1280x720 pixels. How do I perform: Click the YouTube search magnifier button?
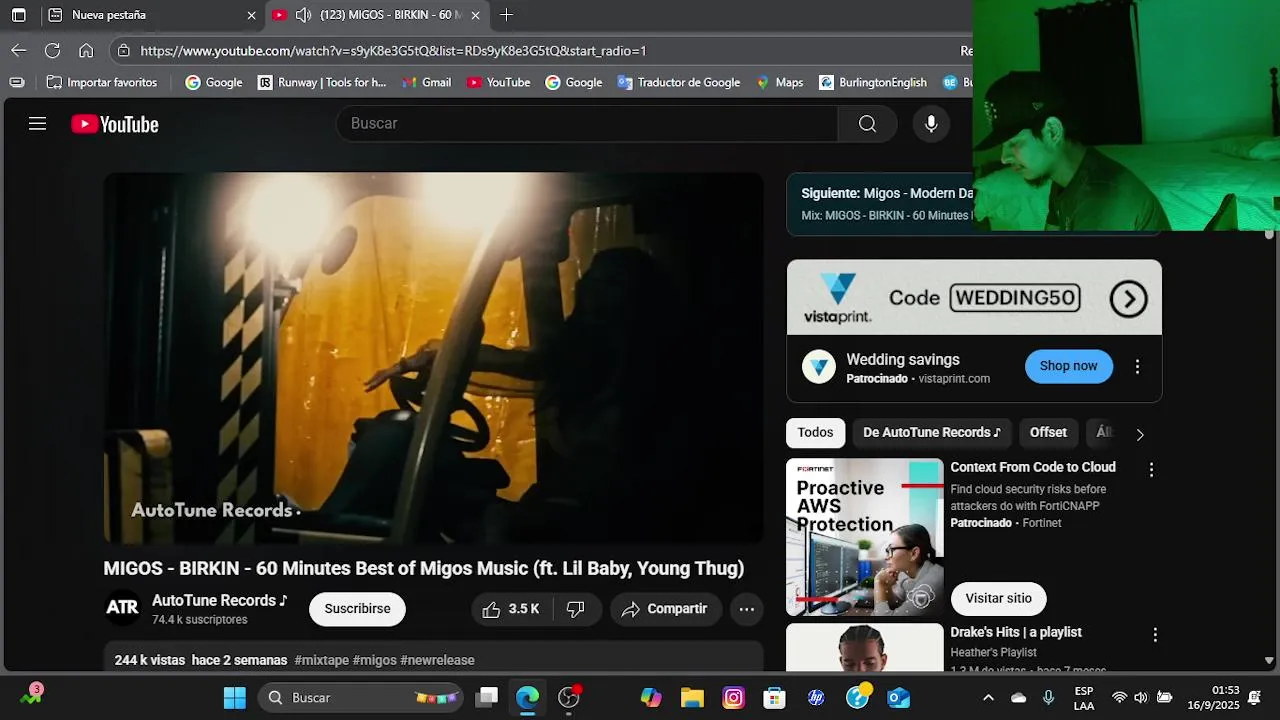point(867,124)
